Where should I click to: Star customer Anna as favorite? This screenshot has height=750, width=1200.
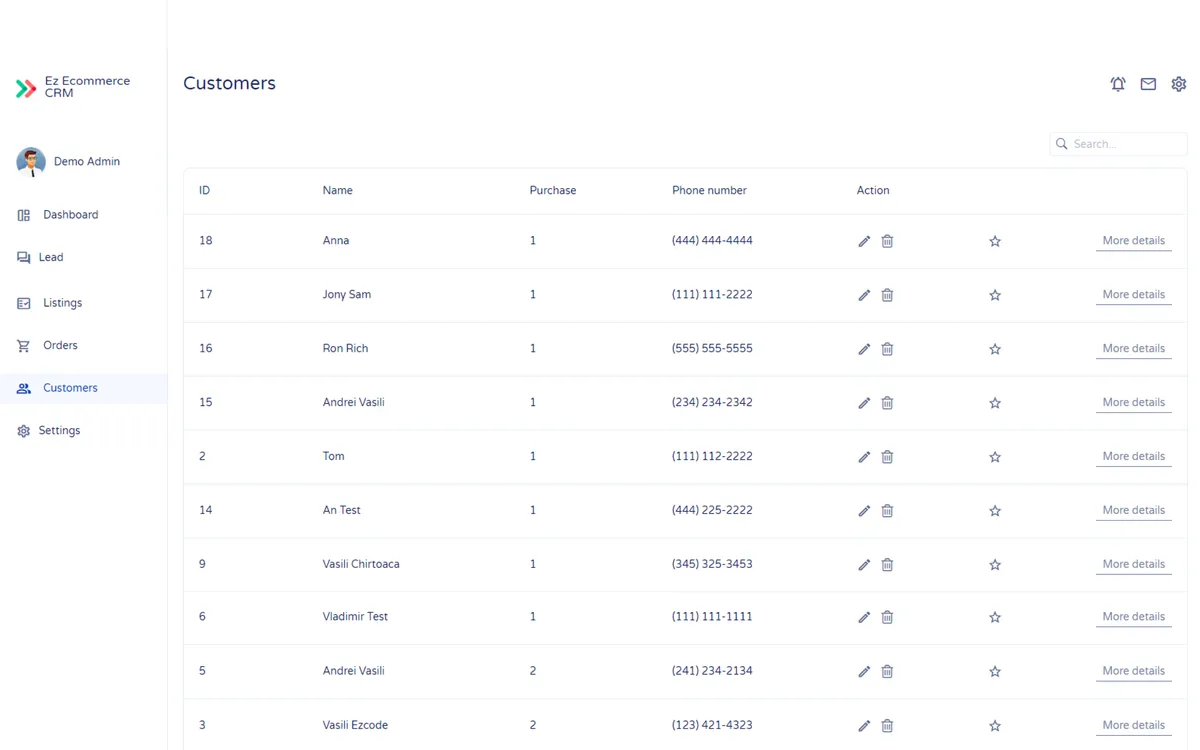click(x=995, y=241)
